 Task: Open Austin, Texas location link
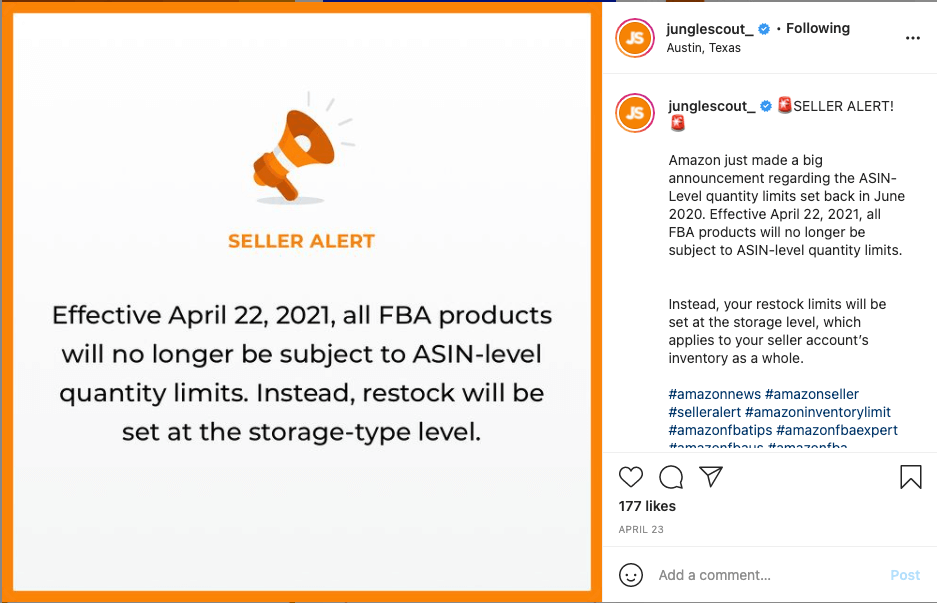pos(703,48)
